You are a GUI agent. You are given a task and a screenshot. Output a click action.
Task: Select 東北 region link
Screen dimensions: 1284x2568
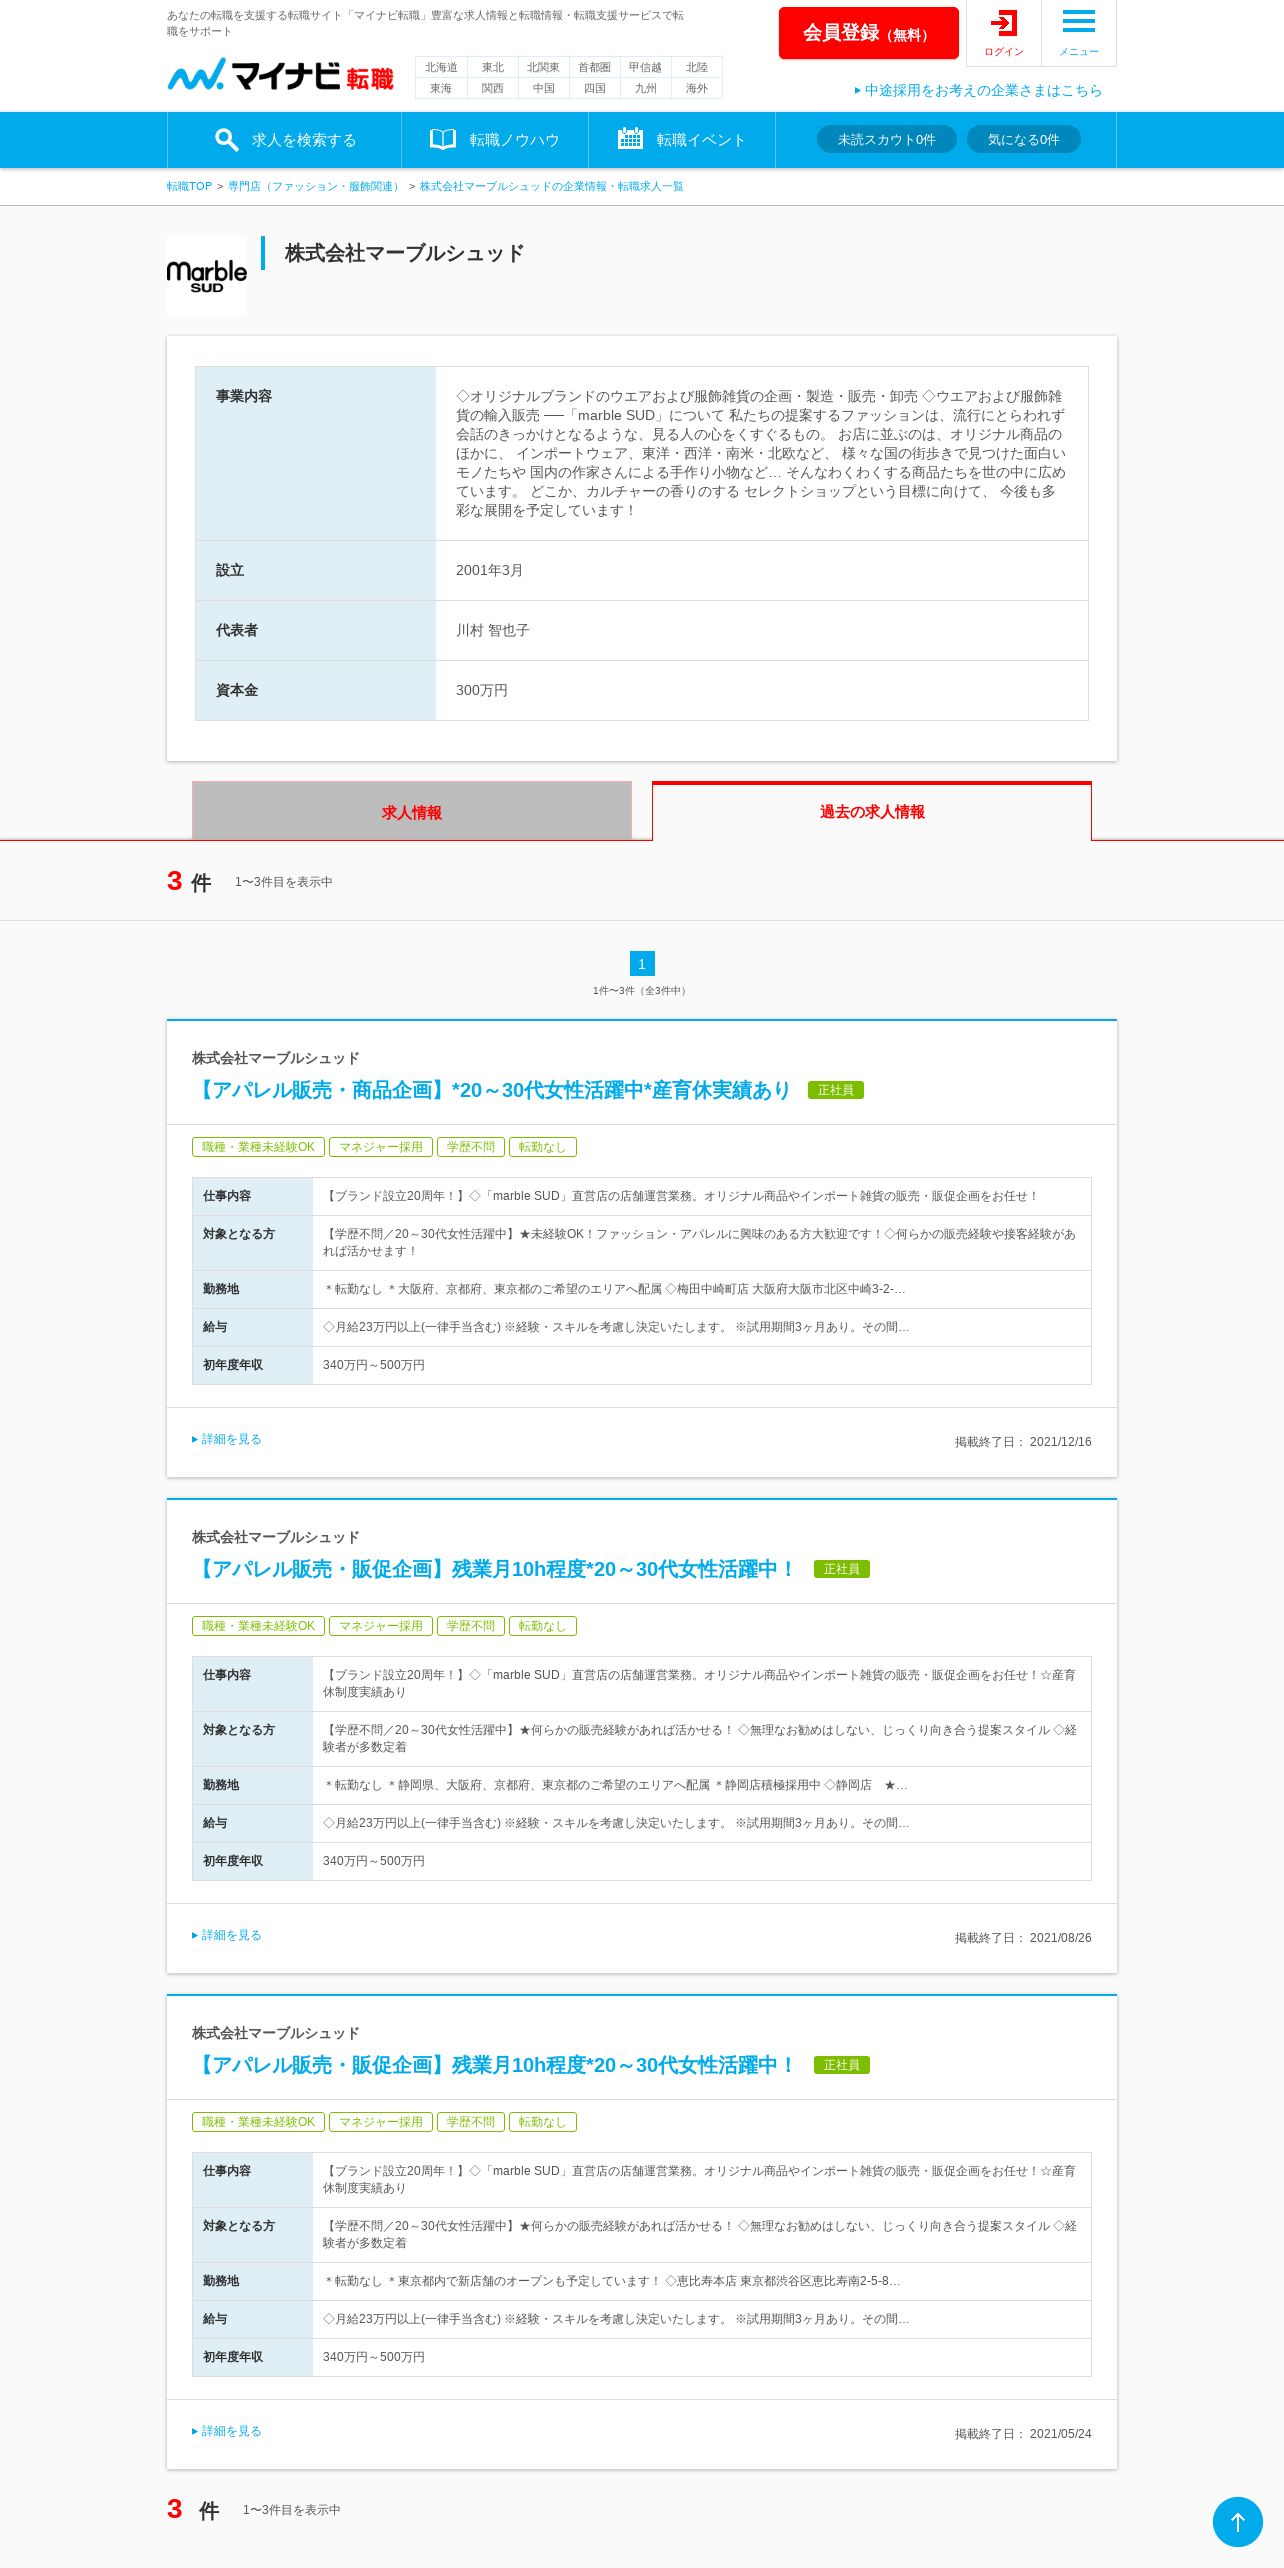(x=493, y=67)
